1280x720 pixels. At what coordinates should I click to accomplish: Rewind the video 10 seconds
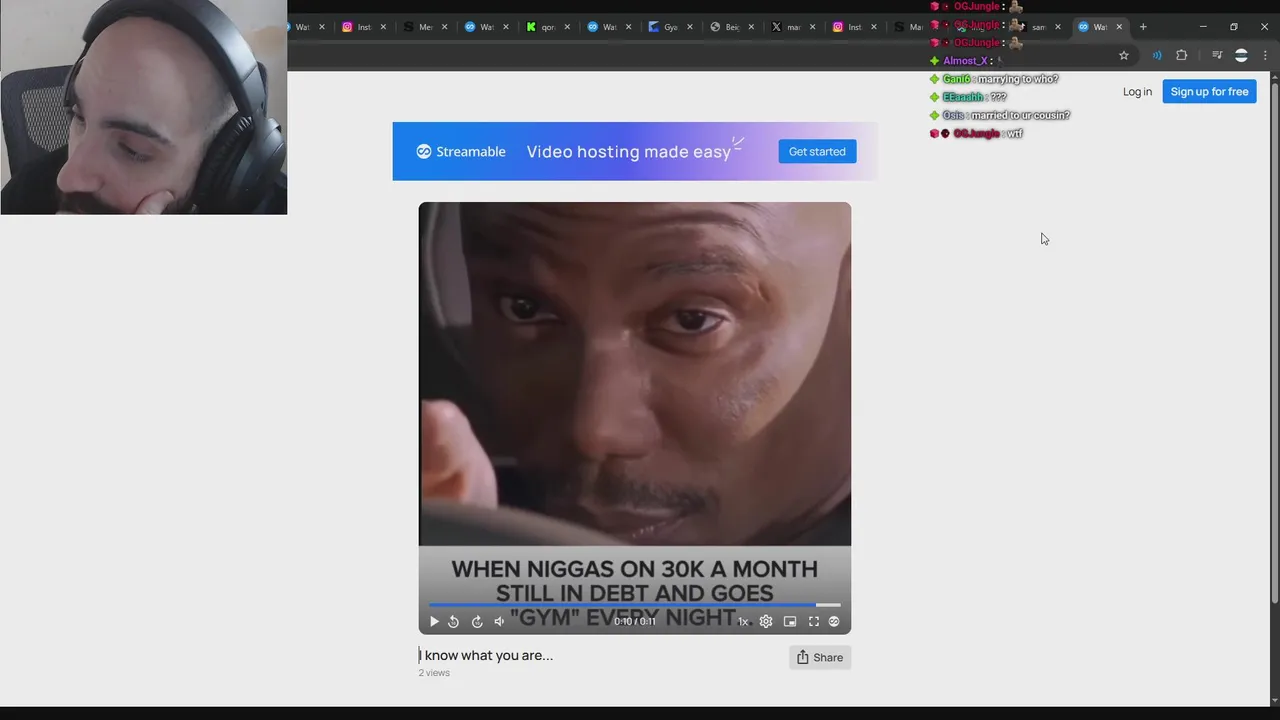453,621
